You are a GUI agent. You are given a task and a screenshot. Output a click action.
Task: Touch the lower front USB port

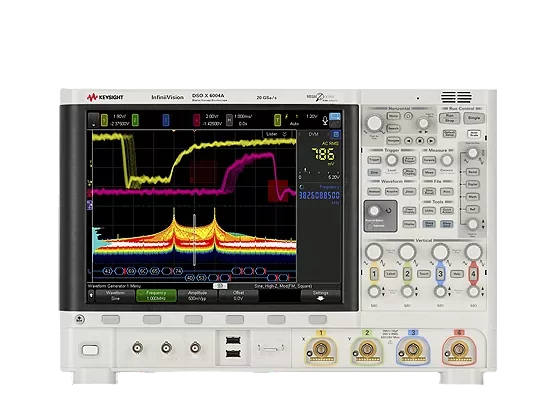(233, 353)
